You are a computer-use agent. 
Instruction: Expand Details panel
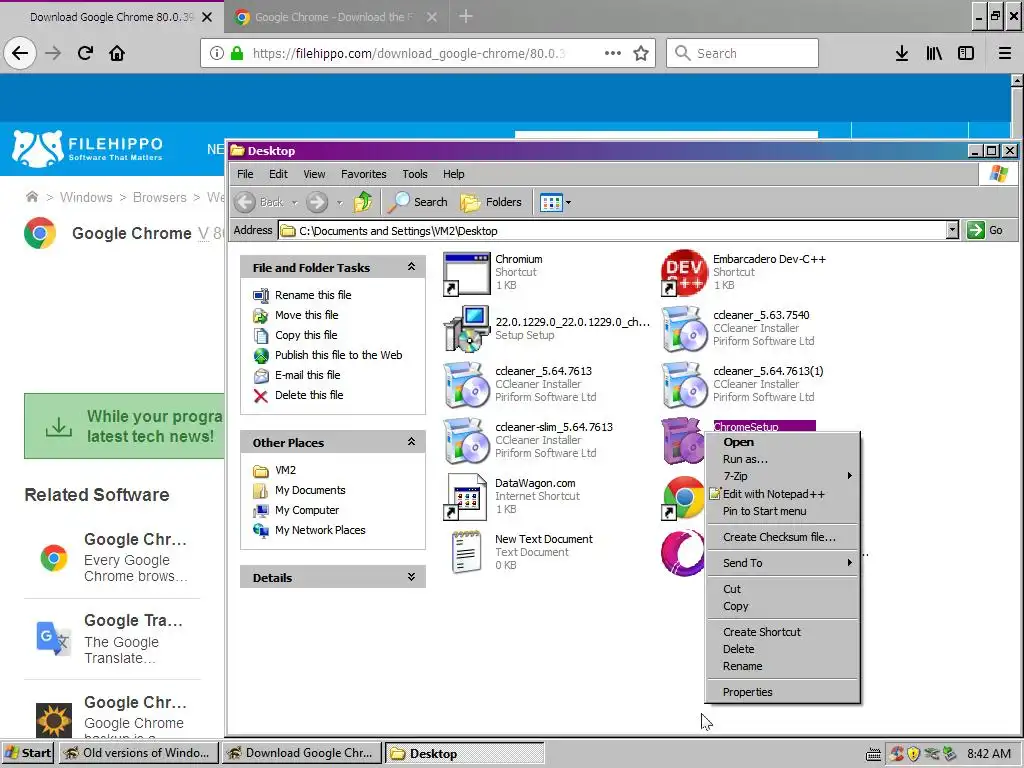click(x=411, y=577)
